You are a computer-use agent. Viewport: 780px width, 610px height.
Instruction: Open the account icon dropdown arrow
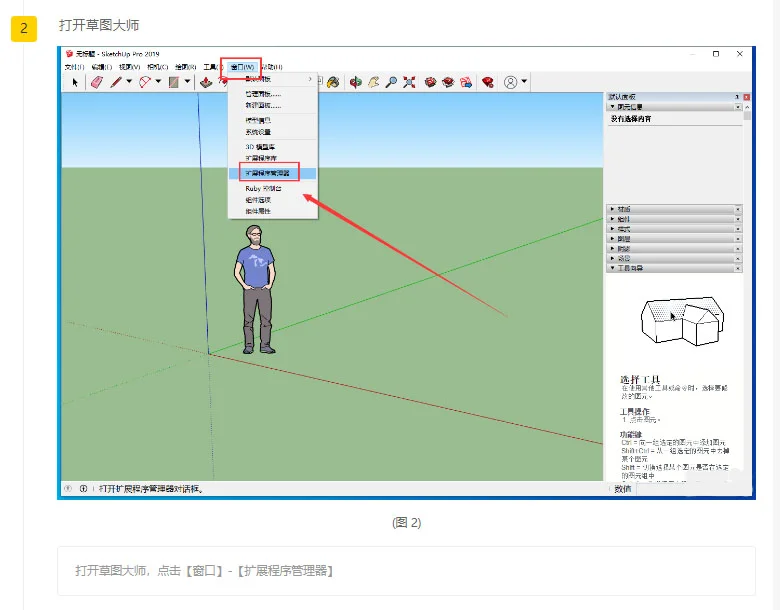point(524,82)
